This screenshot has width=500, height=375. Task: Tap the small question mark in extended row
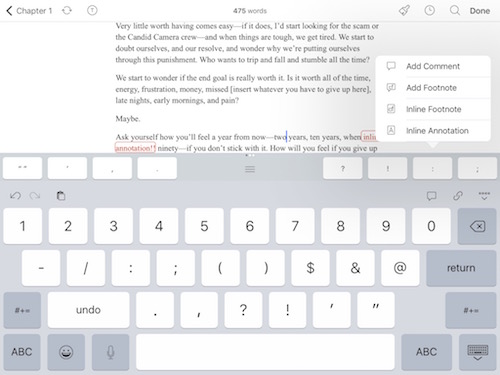coord(343,168)
